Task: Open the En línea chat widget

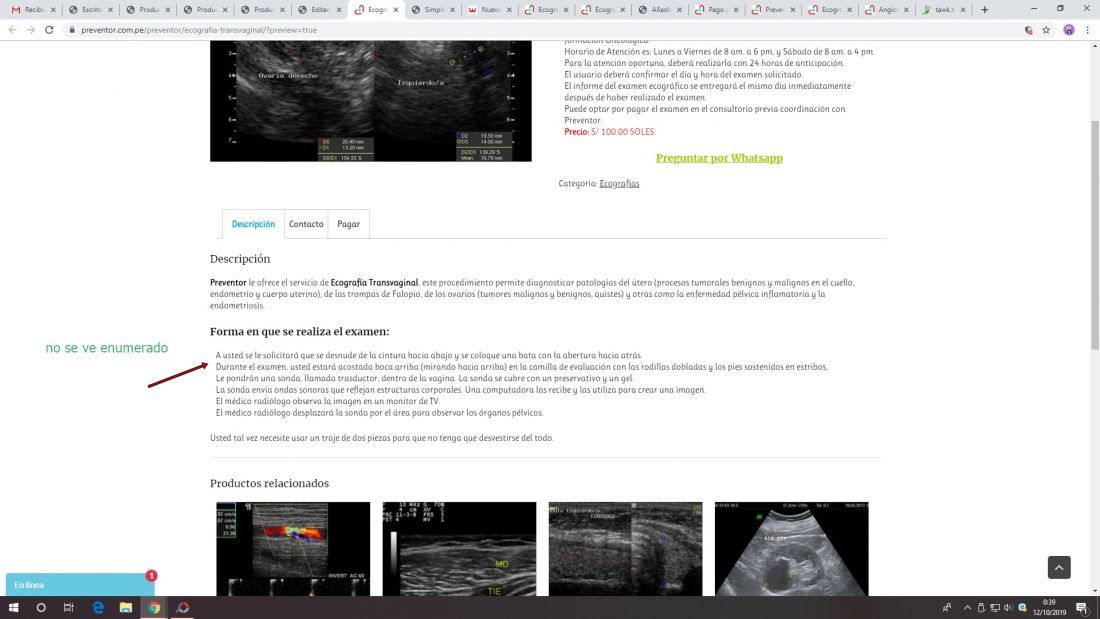Action: point(80,585)
